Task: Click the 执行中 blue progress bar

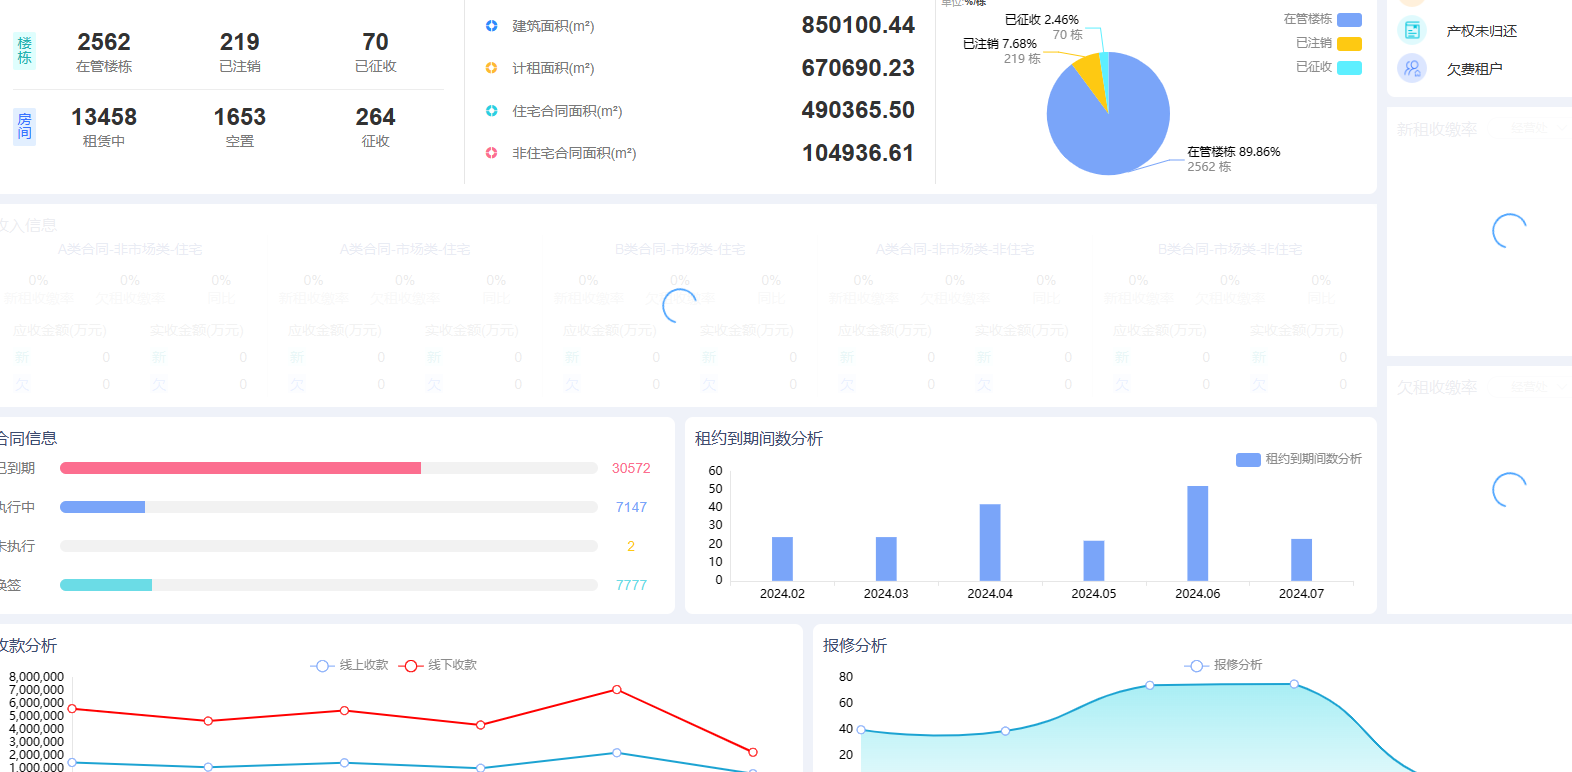Action: pyautogui.click(x=102, y=507)
